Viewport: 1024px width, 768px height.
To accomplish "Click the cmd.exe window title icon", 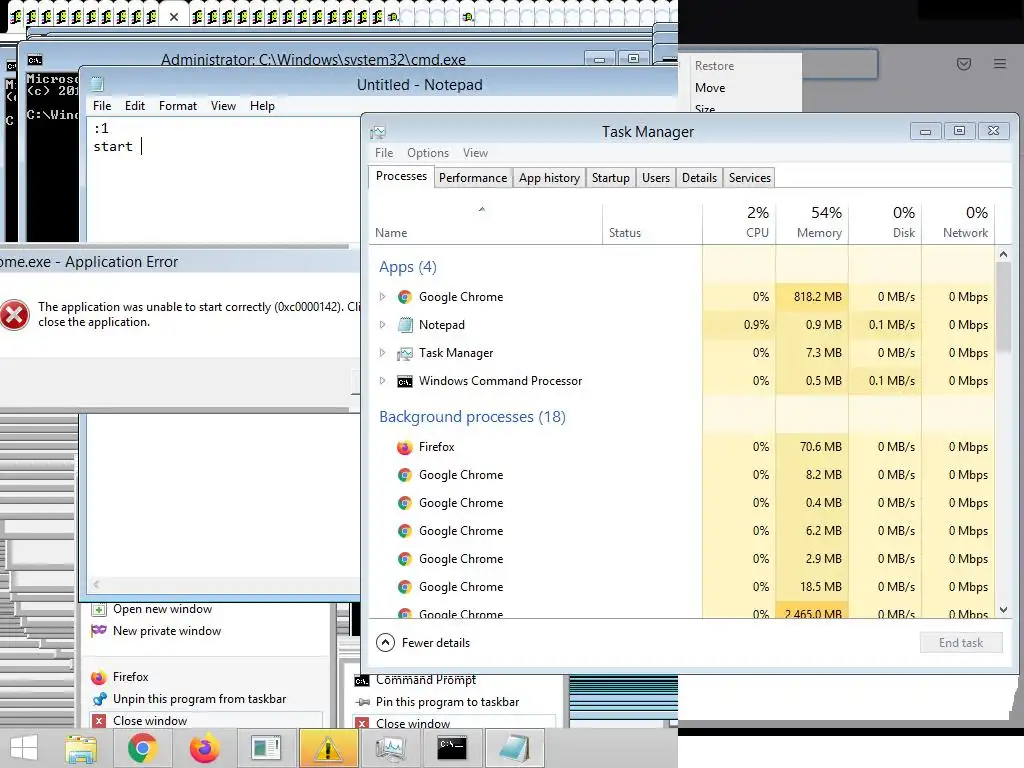I will click(x=35, y=60).
